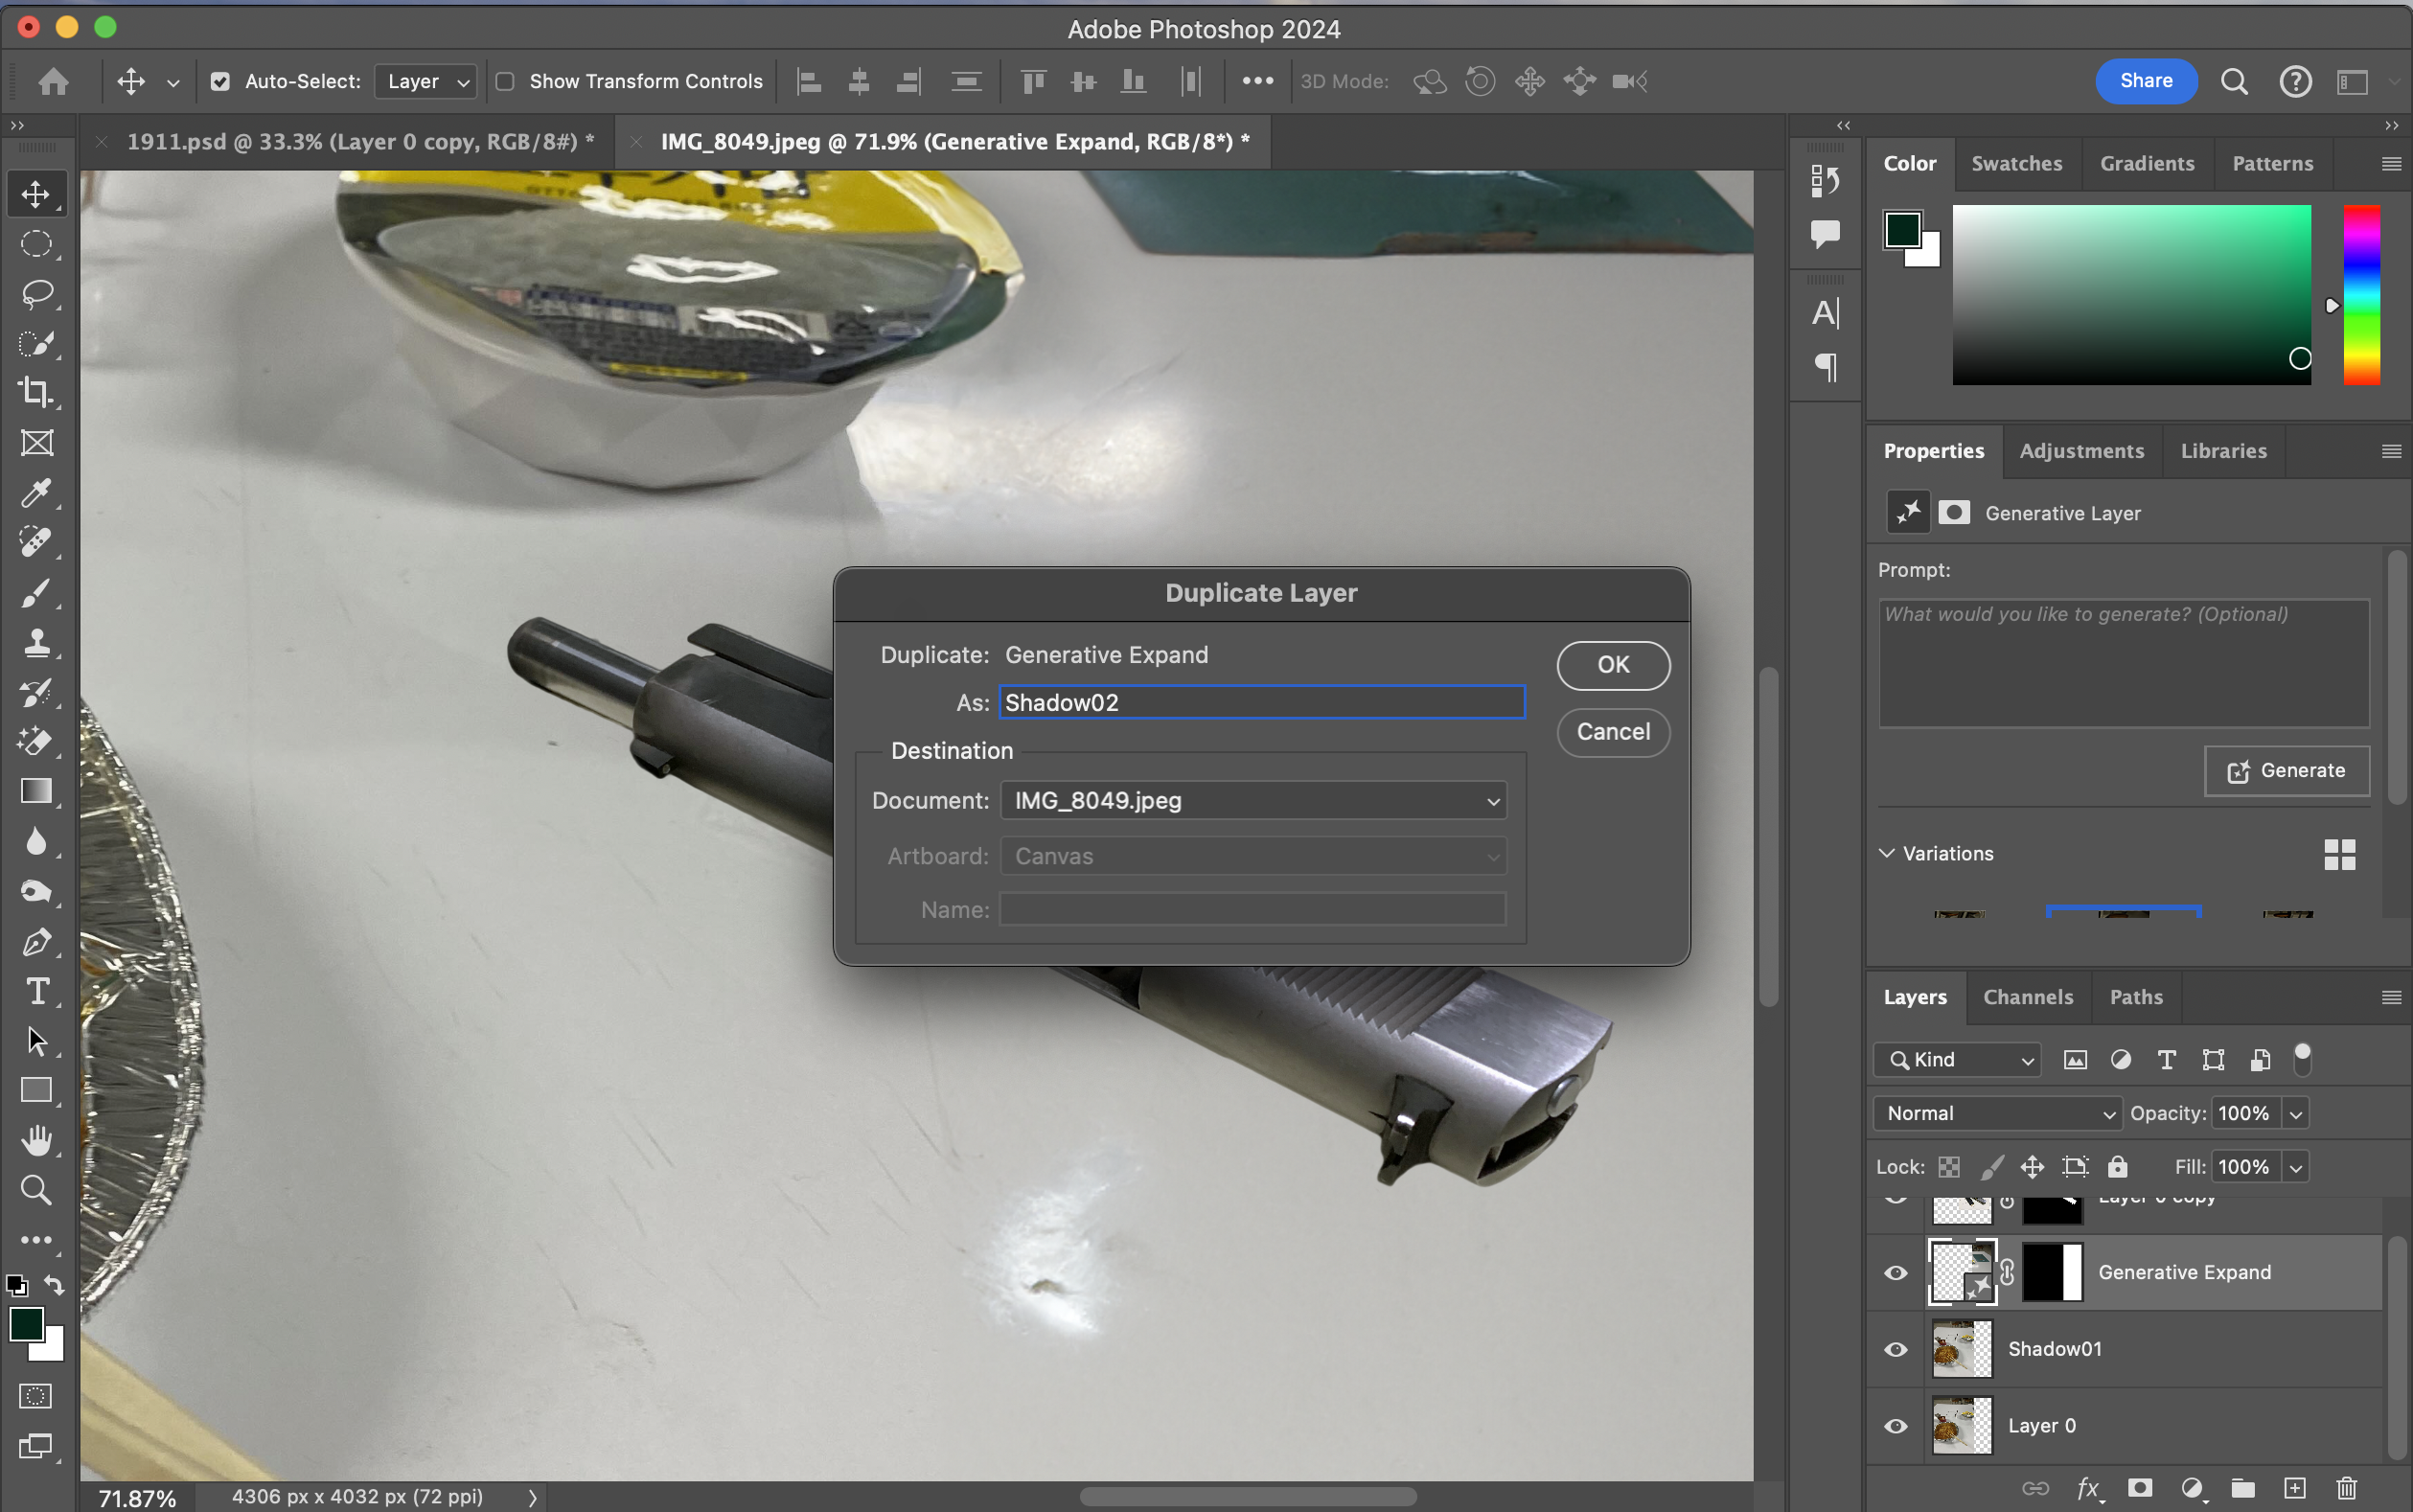
Task: Select the Horizontal Type tool
Action: pos(37,991)
